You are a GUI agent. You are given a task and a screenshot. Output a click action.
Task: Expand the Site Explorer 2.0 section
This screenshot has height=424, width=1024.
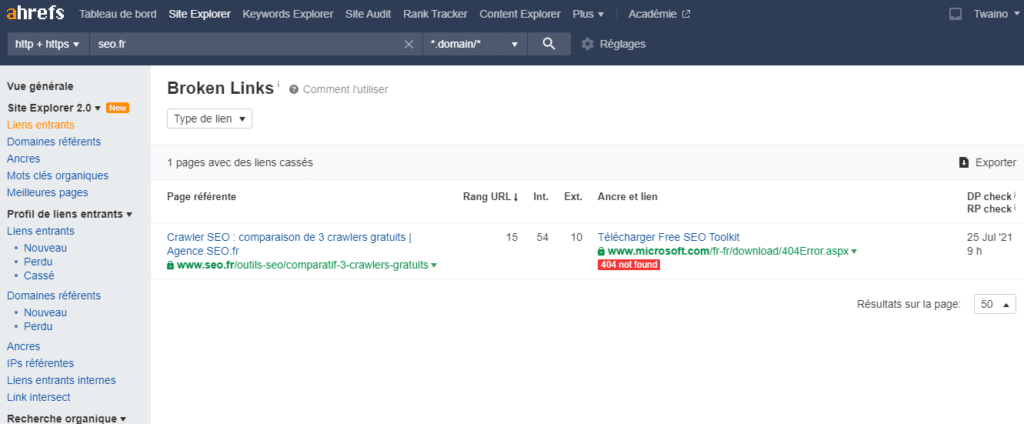(54, 108)
